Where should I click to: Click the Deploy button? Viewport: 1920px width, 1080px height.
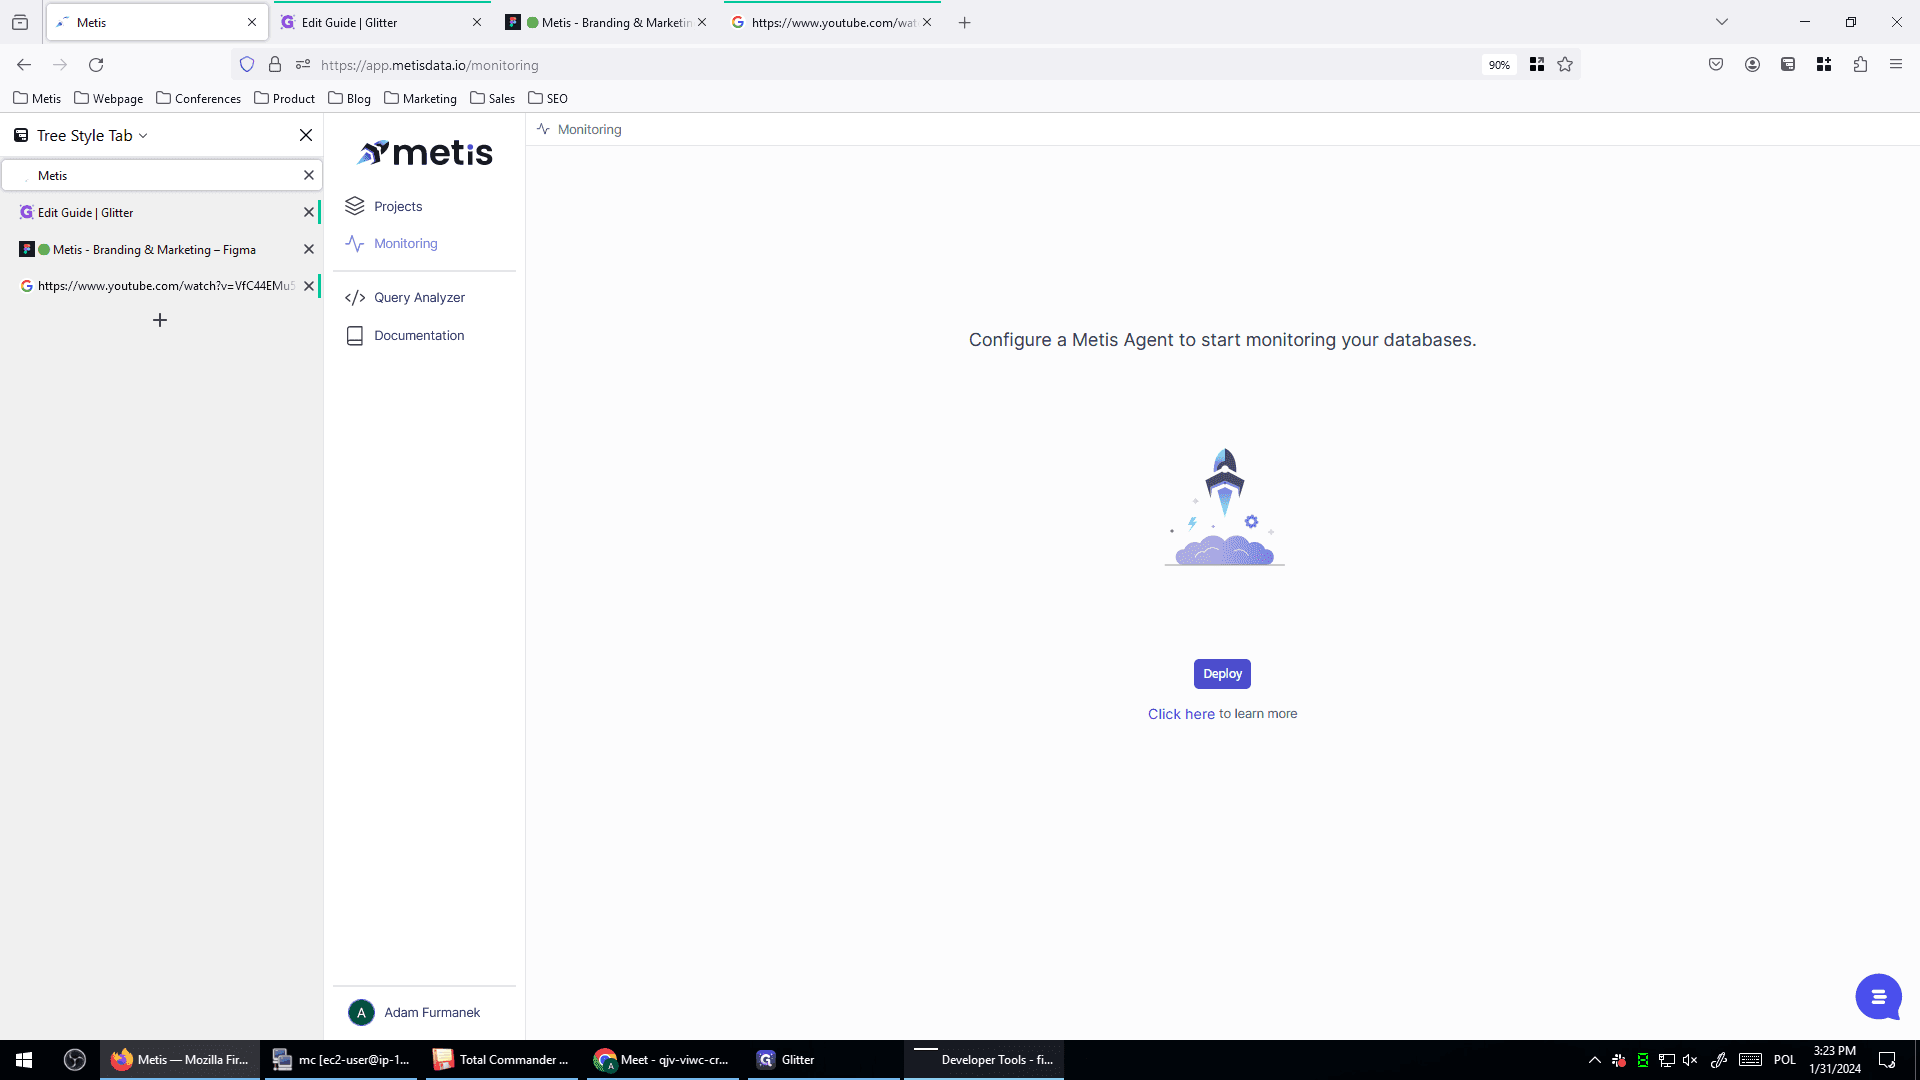pos(1222,674)
